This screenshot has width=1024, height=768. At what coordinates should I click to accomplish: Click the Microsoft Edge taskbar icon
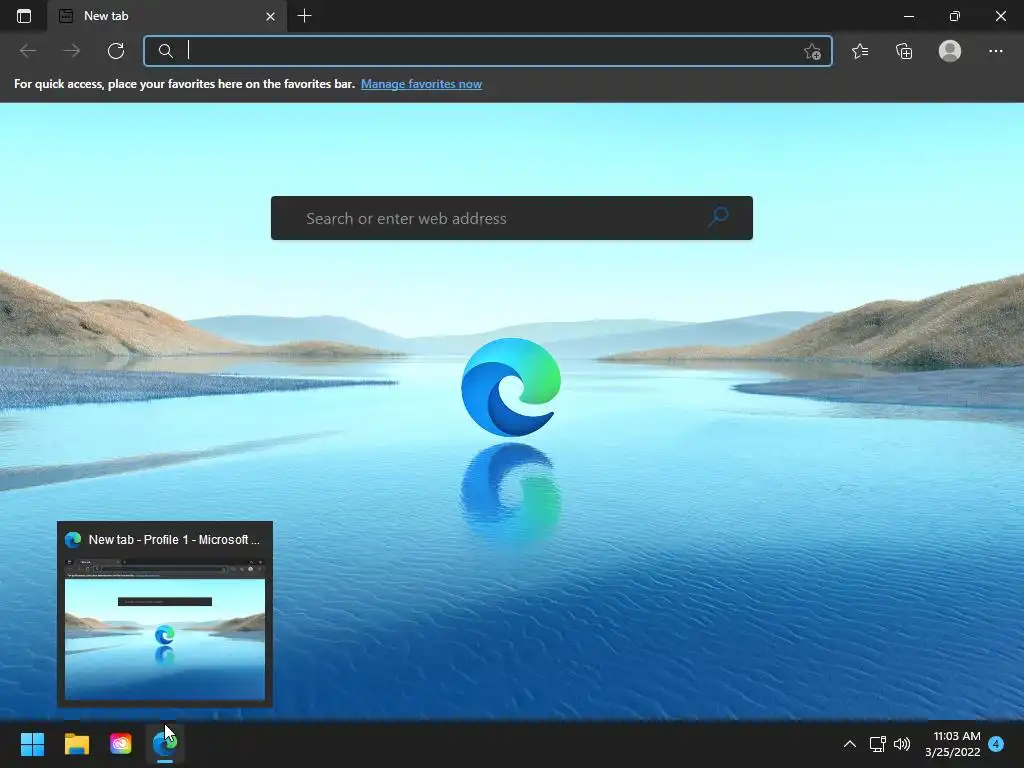165,744
